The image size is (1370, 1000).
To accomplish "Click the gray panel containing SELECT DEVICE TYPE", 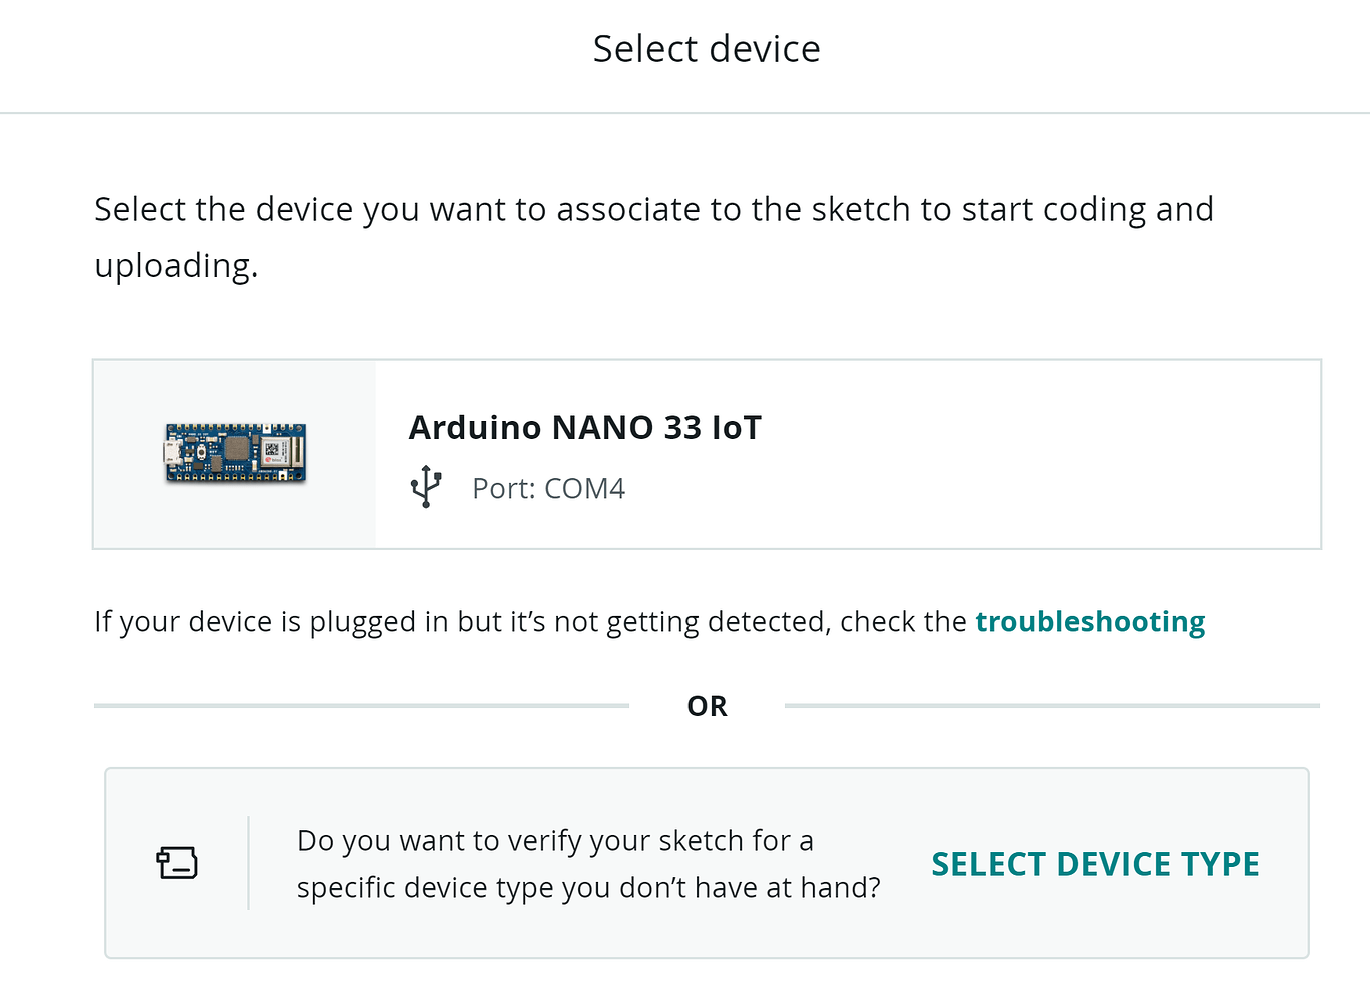I will (x=707, y=862).
